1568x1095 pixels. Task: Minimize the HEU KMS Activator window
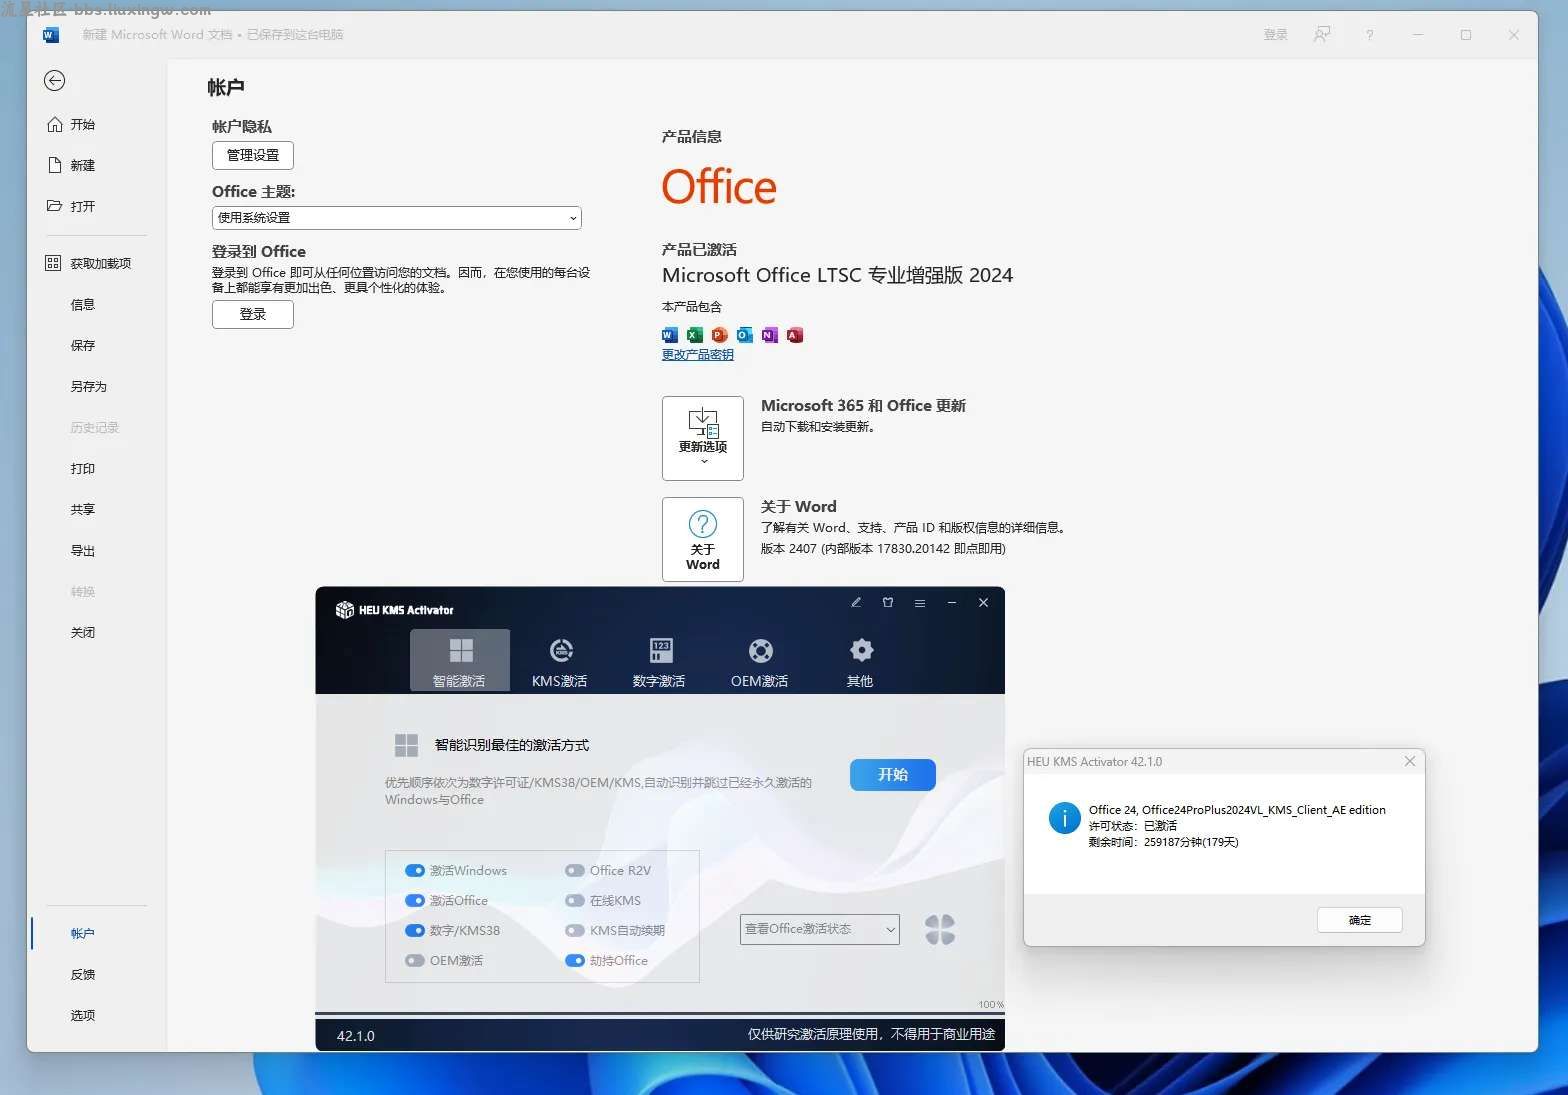point(952,603)
